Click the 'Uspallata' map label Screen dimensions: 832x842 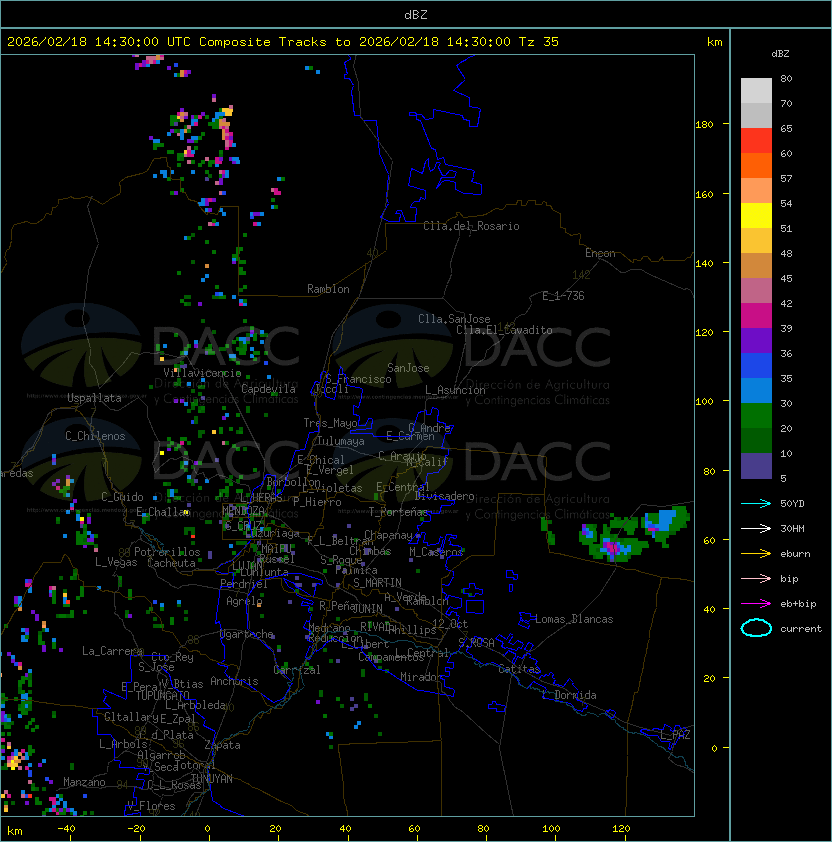tap(94, 398)
